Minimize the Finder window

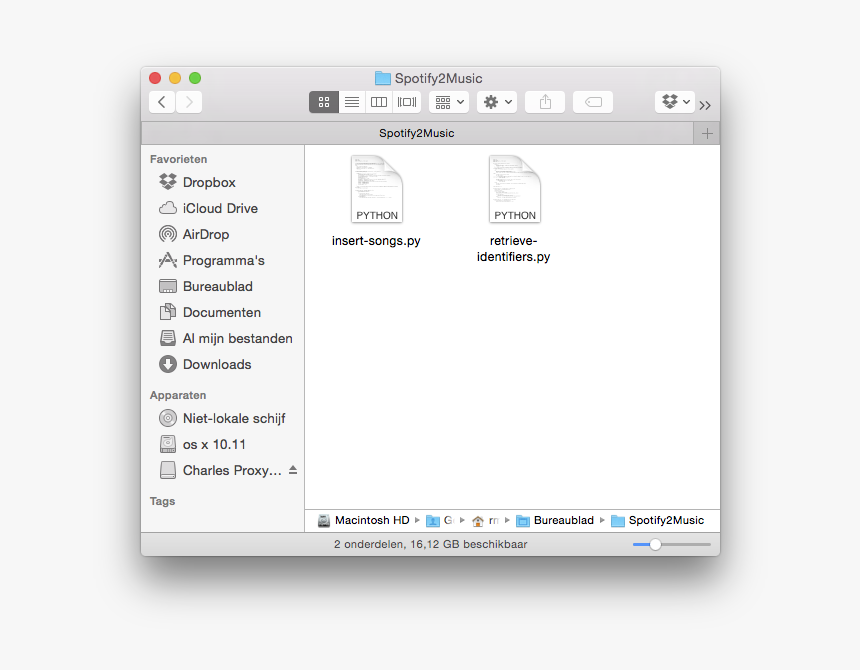click(x=175, y=78)
